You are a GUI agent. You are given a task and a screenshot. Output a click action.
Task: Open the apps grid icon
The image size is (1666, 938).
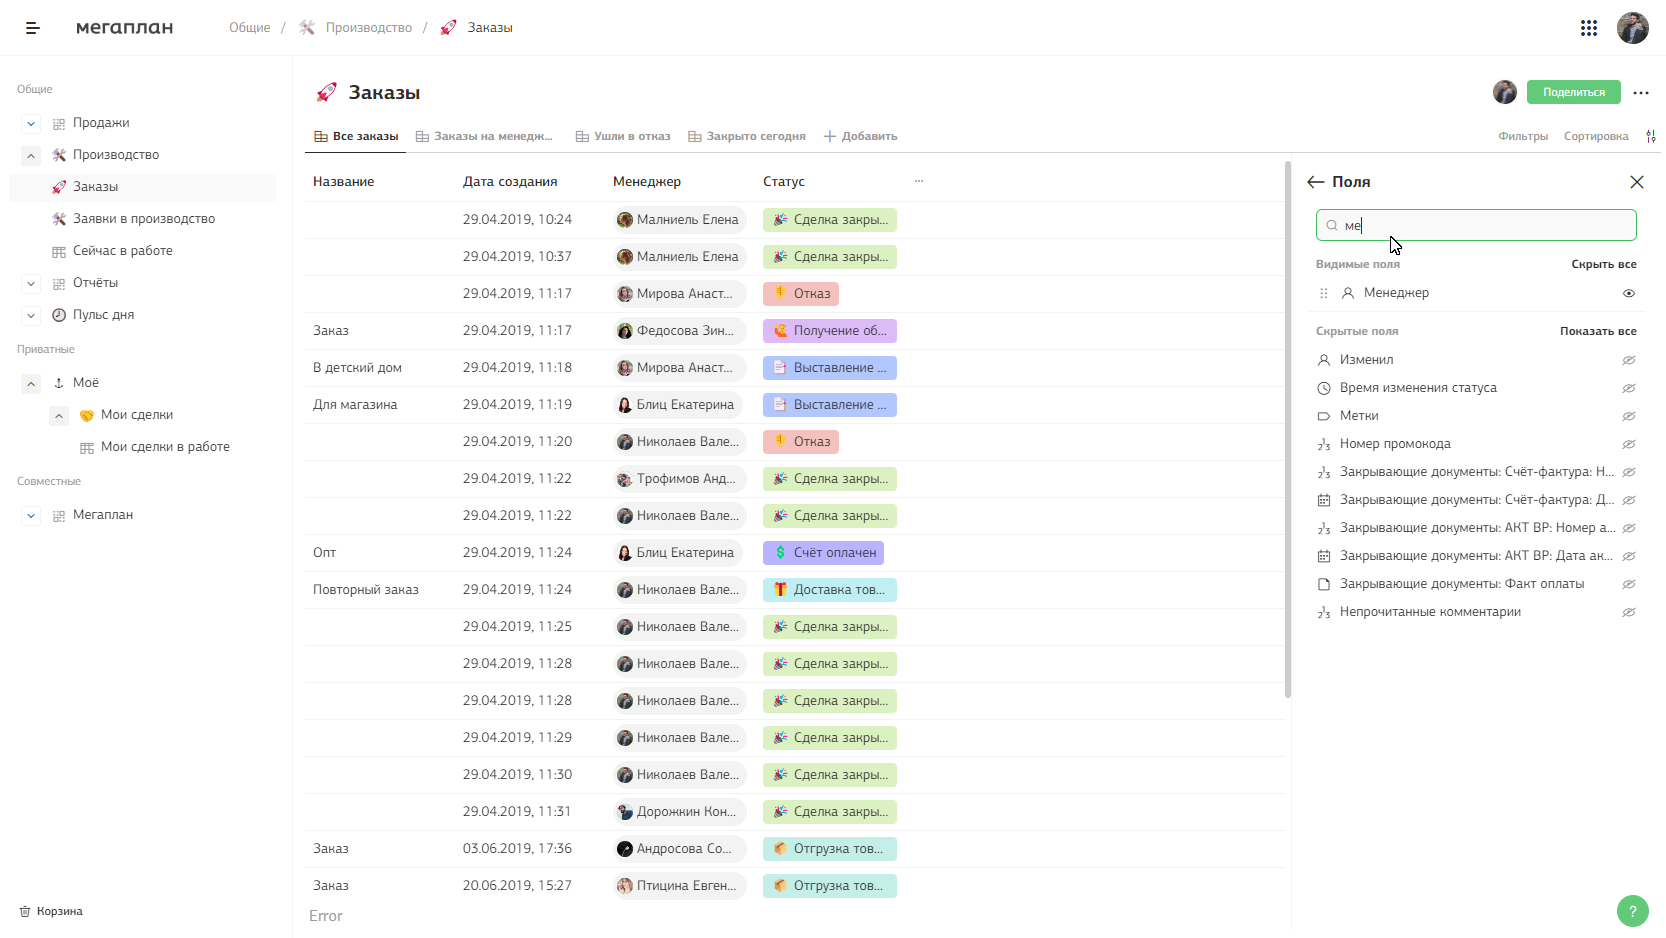pos(1588,28)
